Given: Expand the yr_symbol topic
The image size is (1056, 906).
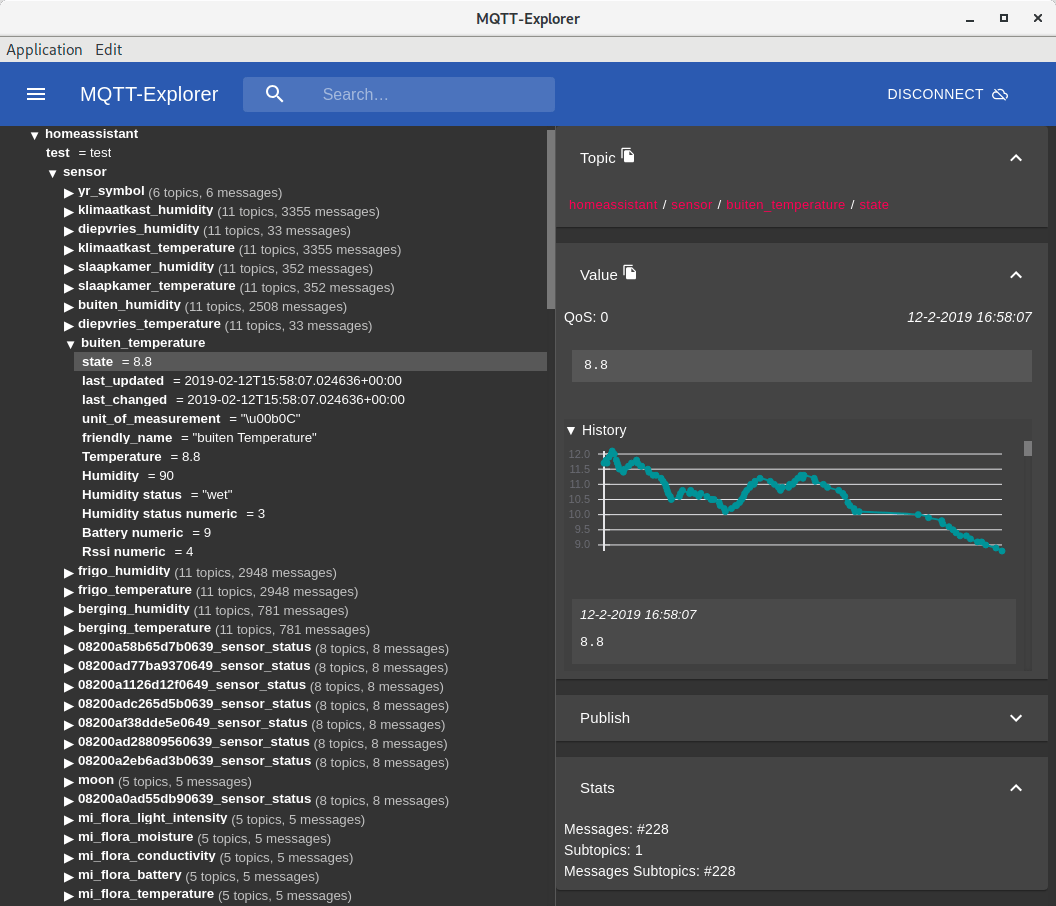Looking at the screenshot, I should (69, 193).
